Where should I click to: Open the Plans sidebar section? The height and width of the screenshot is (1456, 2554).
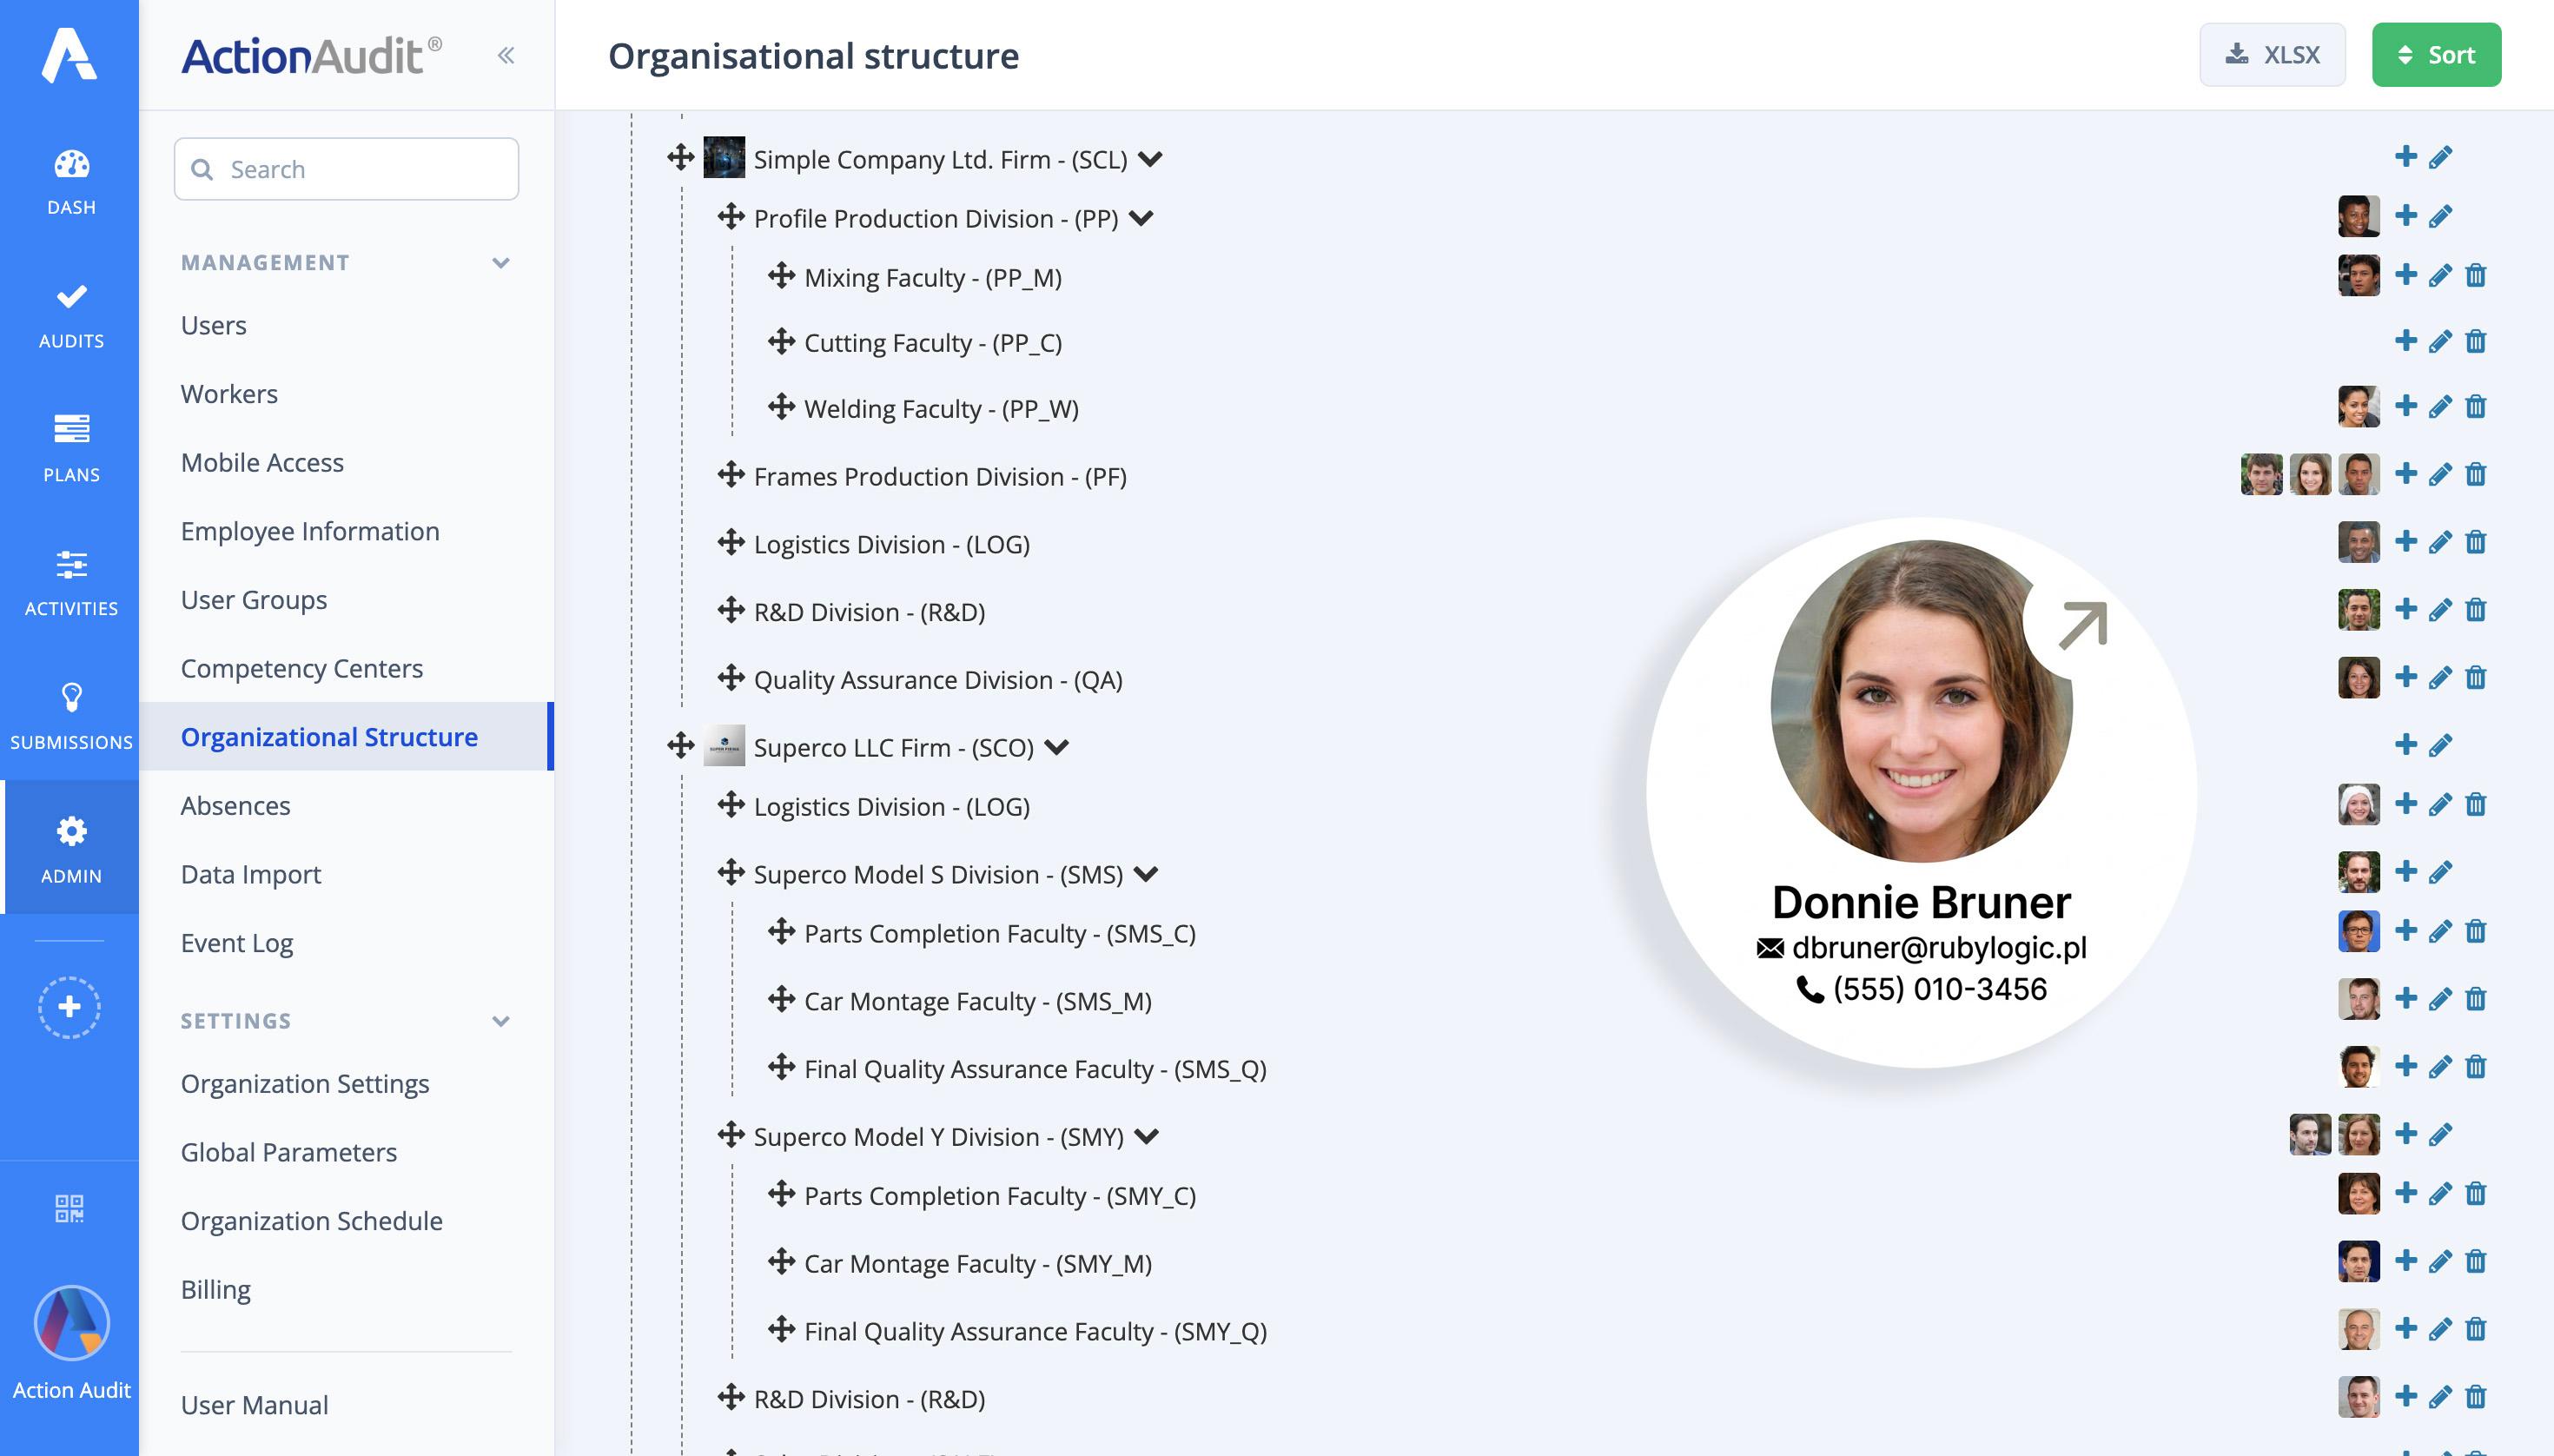click(x=71, y=448)
